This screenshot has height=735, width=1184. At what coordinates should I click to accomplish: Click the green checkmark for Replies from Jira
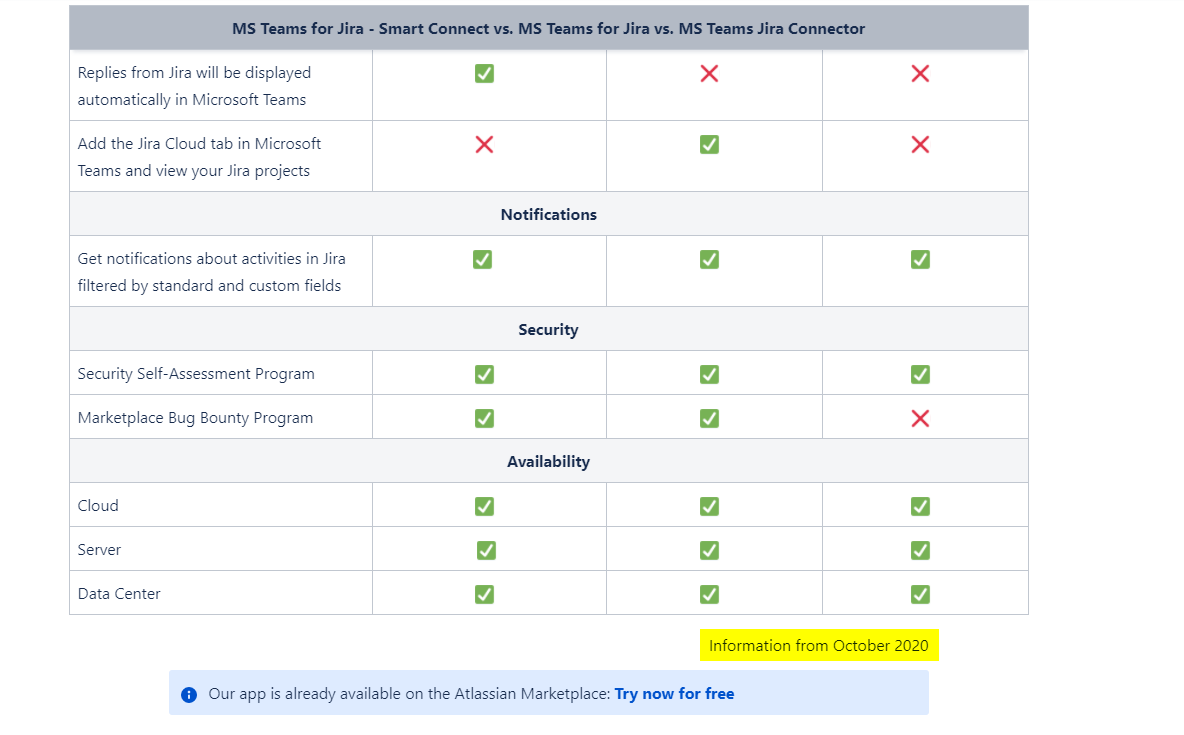click(484, 73)
